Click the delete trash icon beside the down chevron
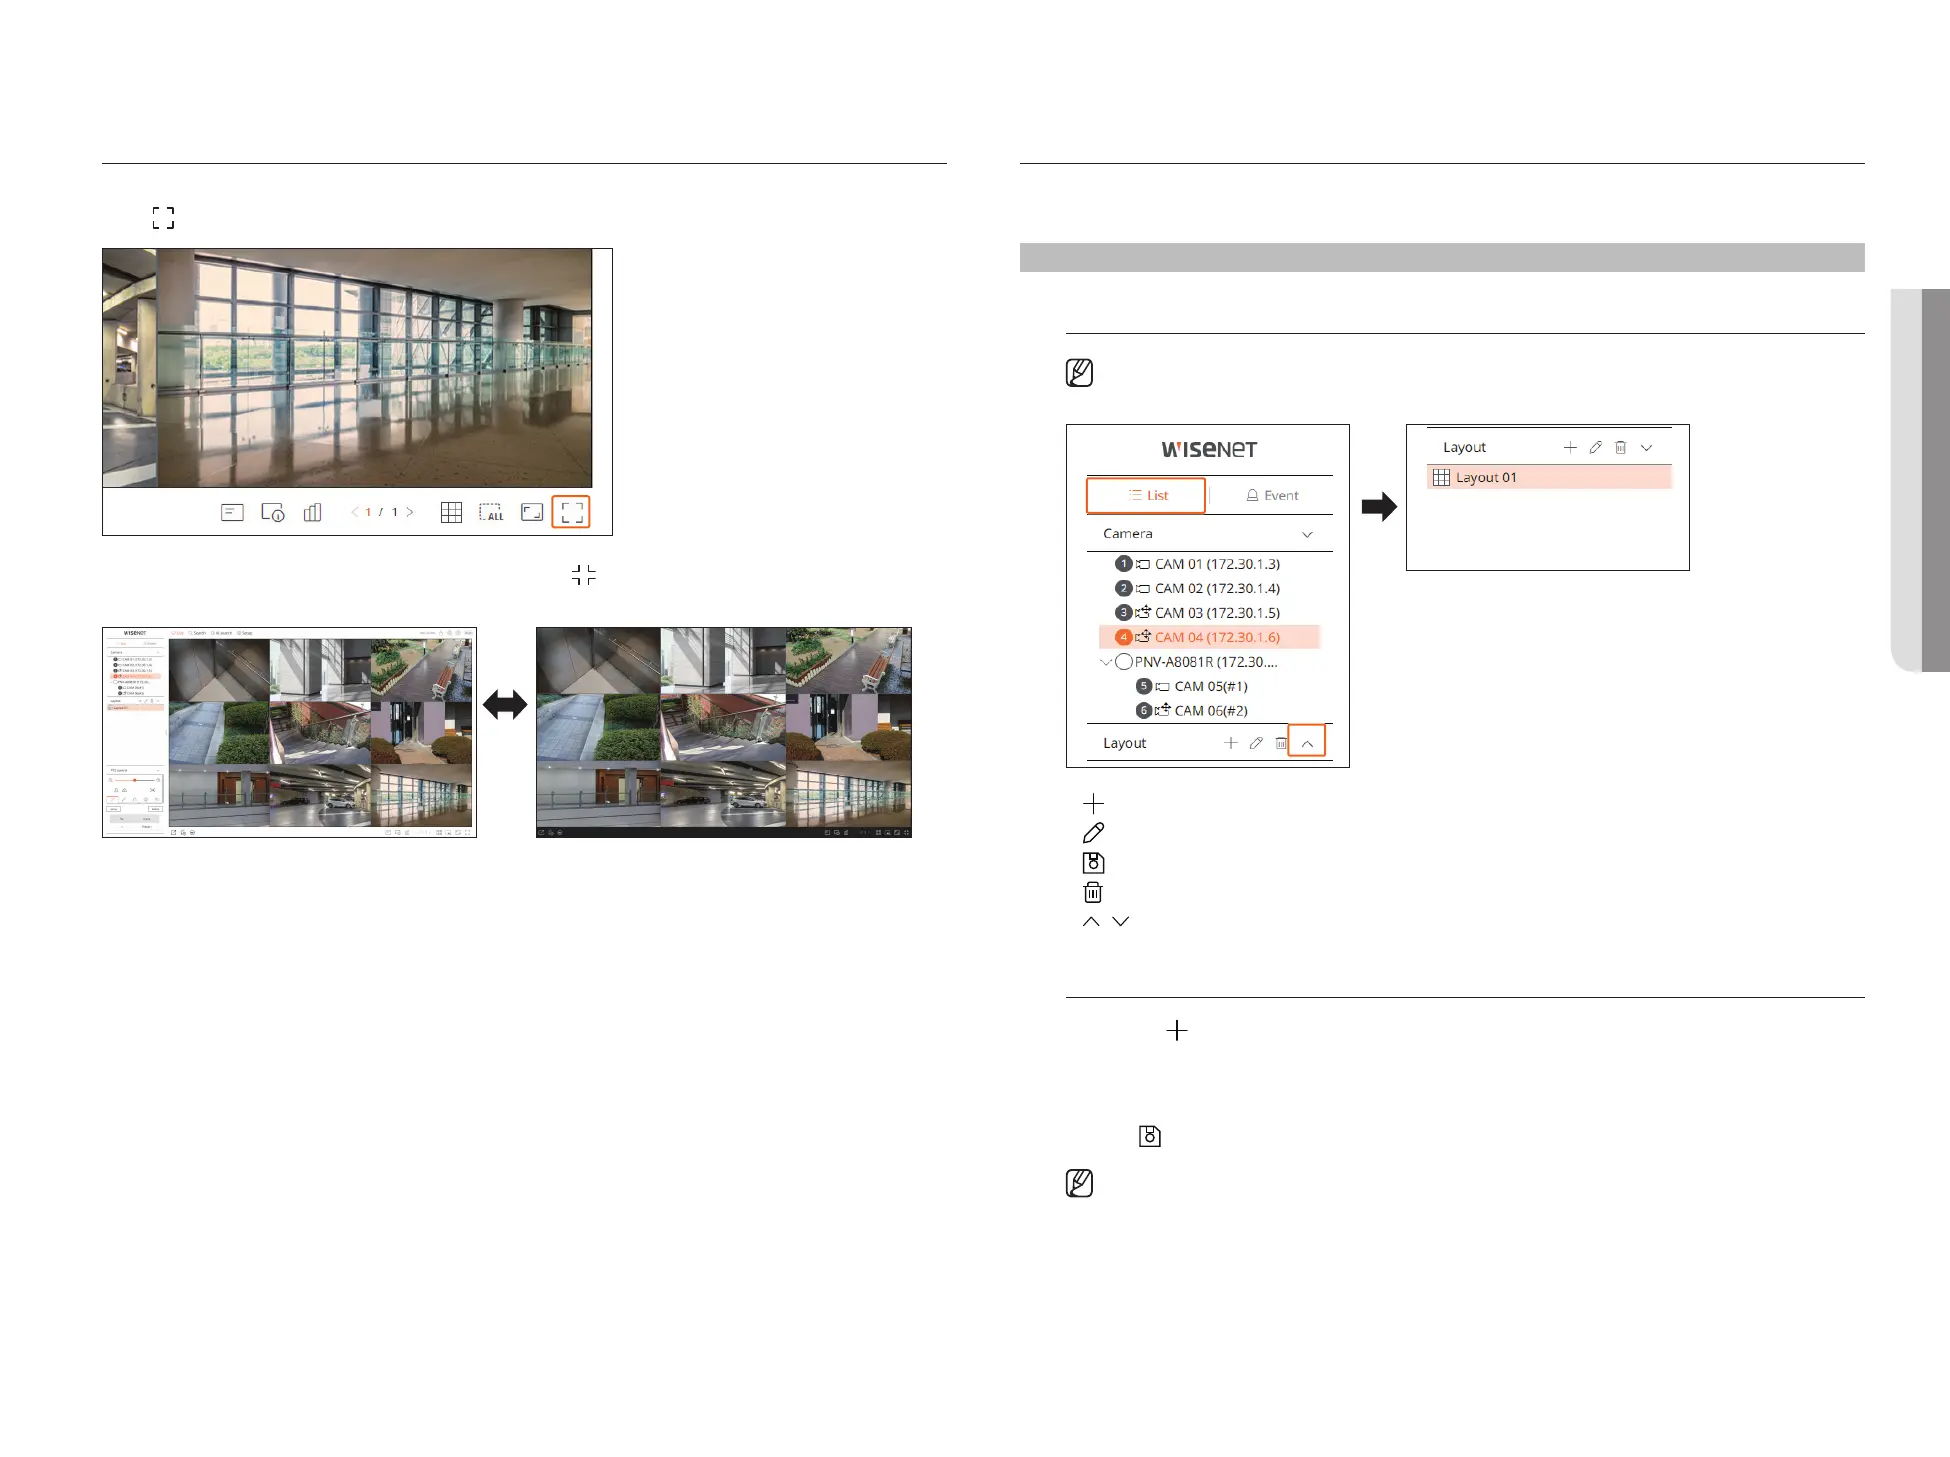The image size is (1950, 1457). click(1620, 447)
